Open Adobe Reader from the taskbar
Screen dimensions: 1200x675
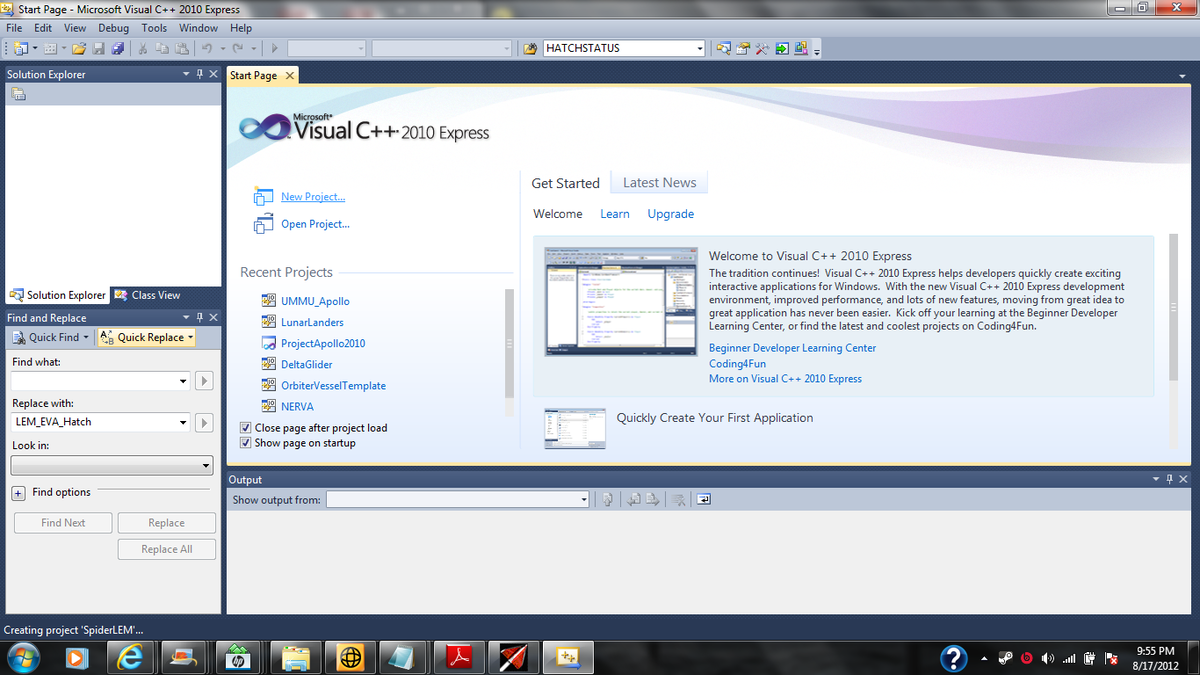[x=458, y=657]
